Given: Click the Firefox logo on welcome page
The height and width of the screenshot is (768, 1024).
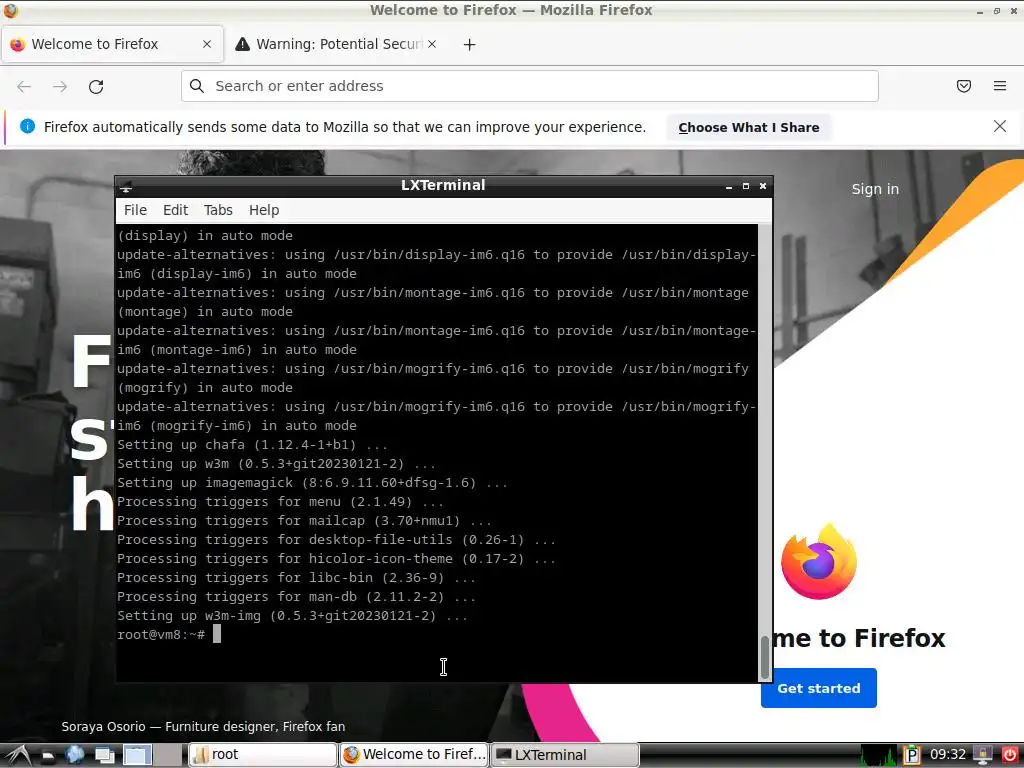Looking at the screenshot, I should tap(819, 562).
